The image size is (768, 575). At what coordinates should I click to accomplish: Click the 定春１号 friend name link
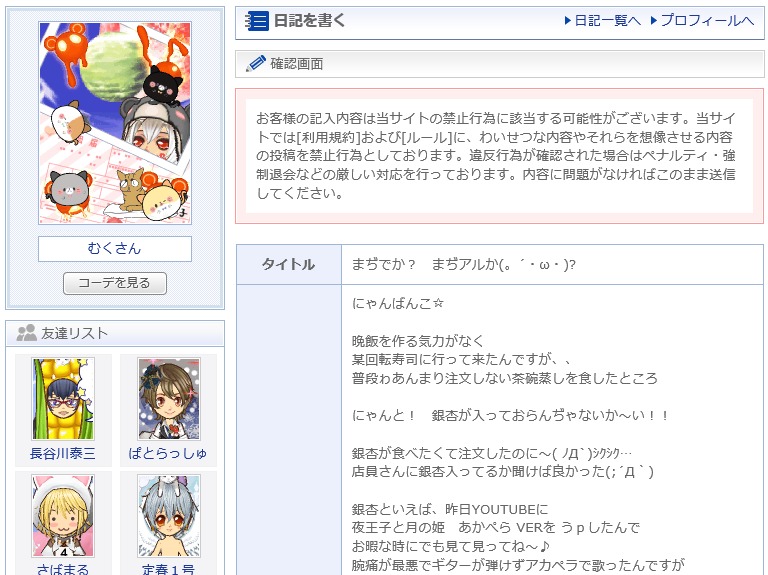tap(168, 570)
